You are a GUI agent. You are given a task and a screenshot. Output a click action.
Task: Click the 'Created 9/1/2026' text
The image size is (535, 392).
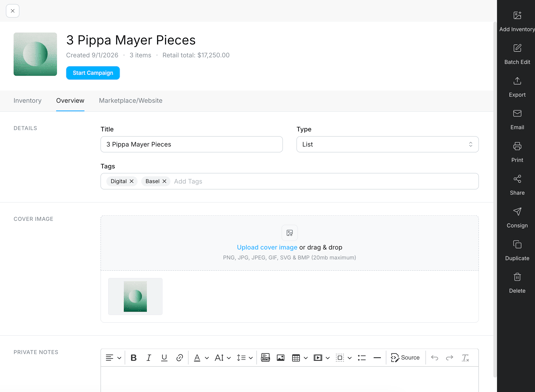pos(92,55)
